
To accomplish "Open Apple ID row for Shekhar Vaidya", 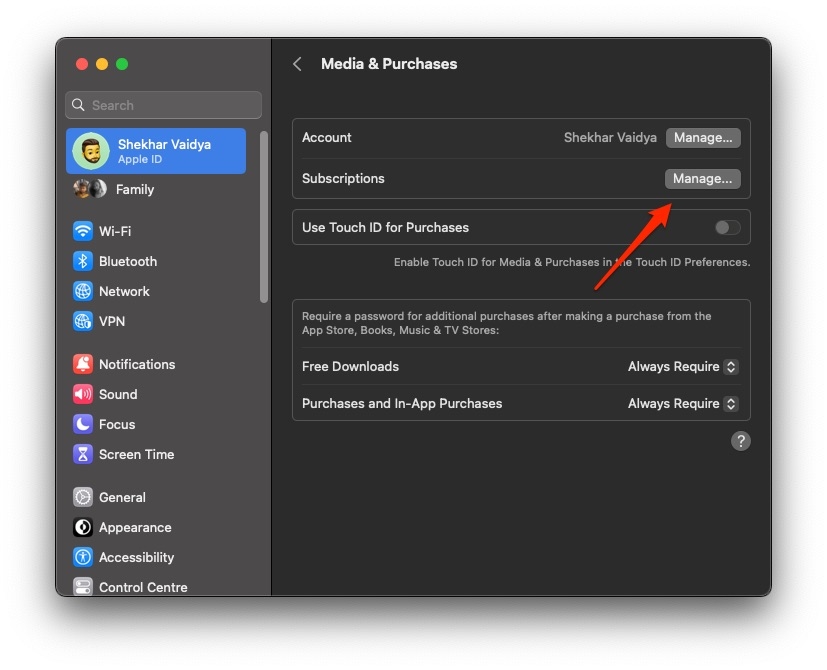I will [x=156, y=151].
